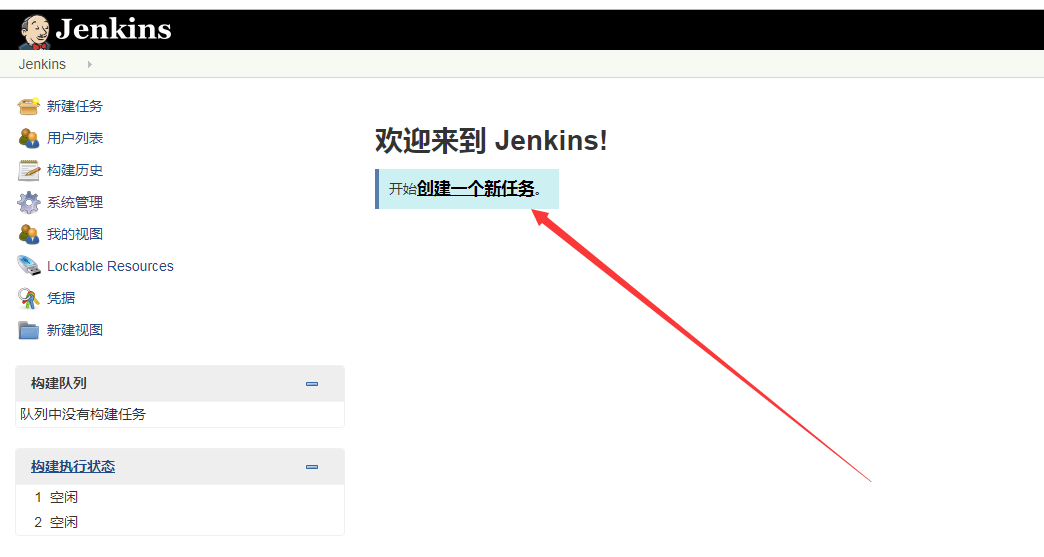Open the 用户列表 sidebar link

pos(75,138)
